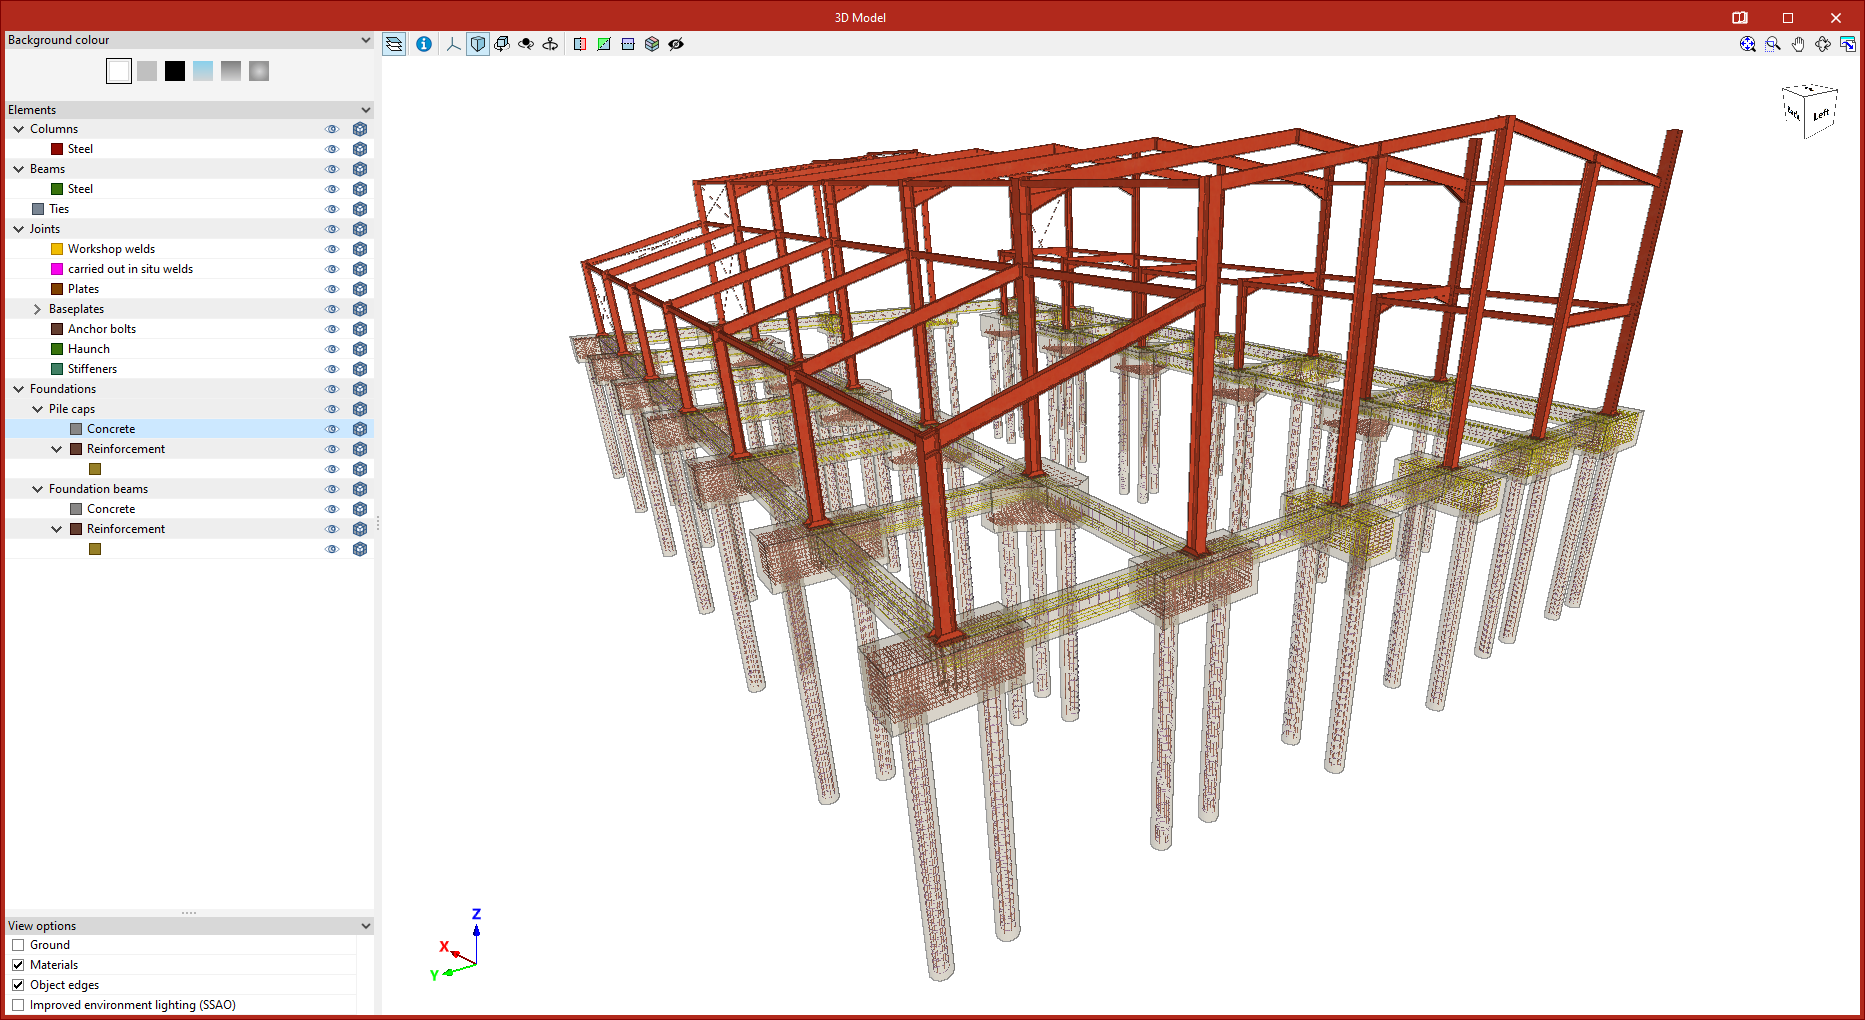Screen dimensions: 1865x1020
Task: Click the cube with rotation arrow icon
Action: (502, 44)
